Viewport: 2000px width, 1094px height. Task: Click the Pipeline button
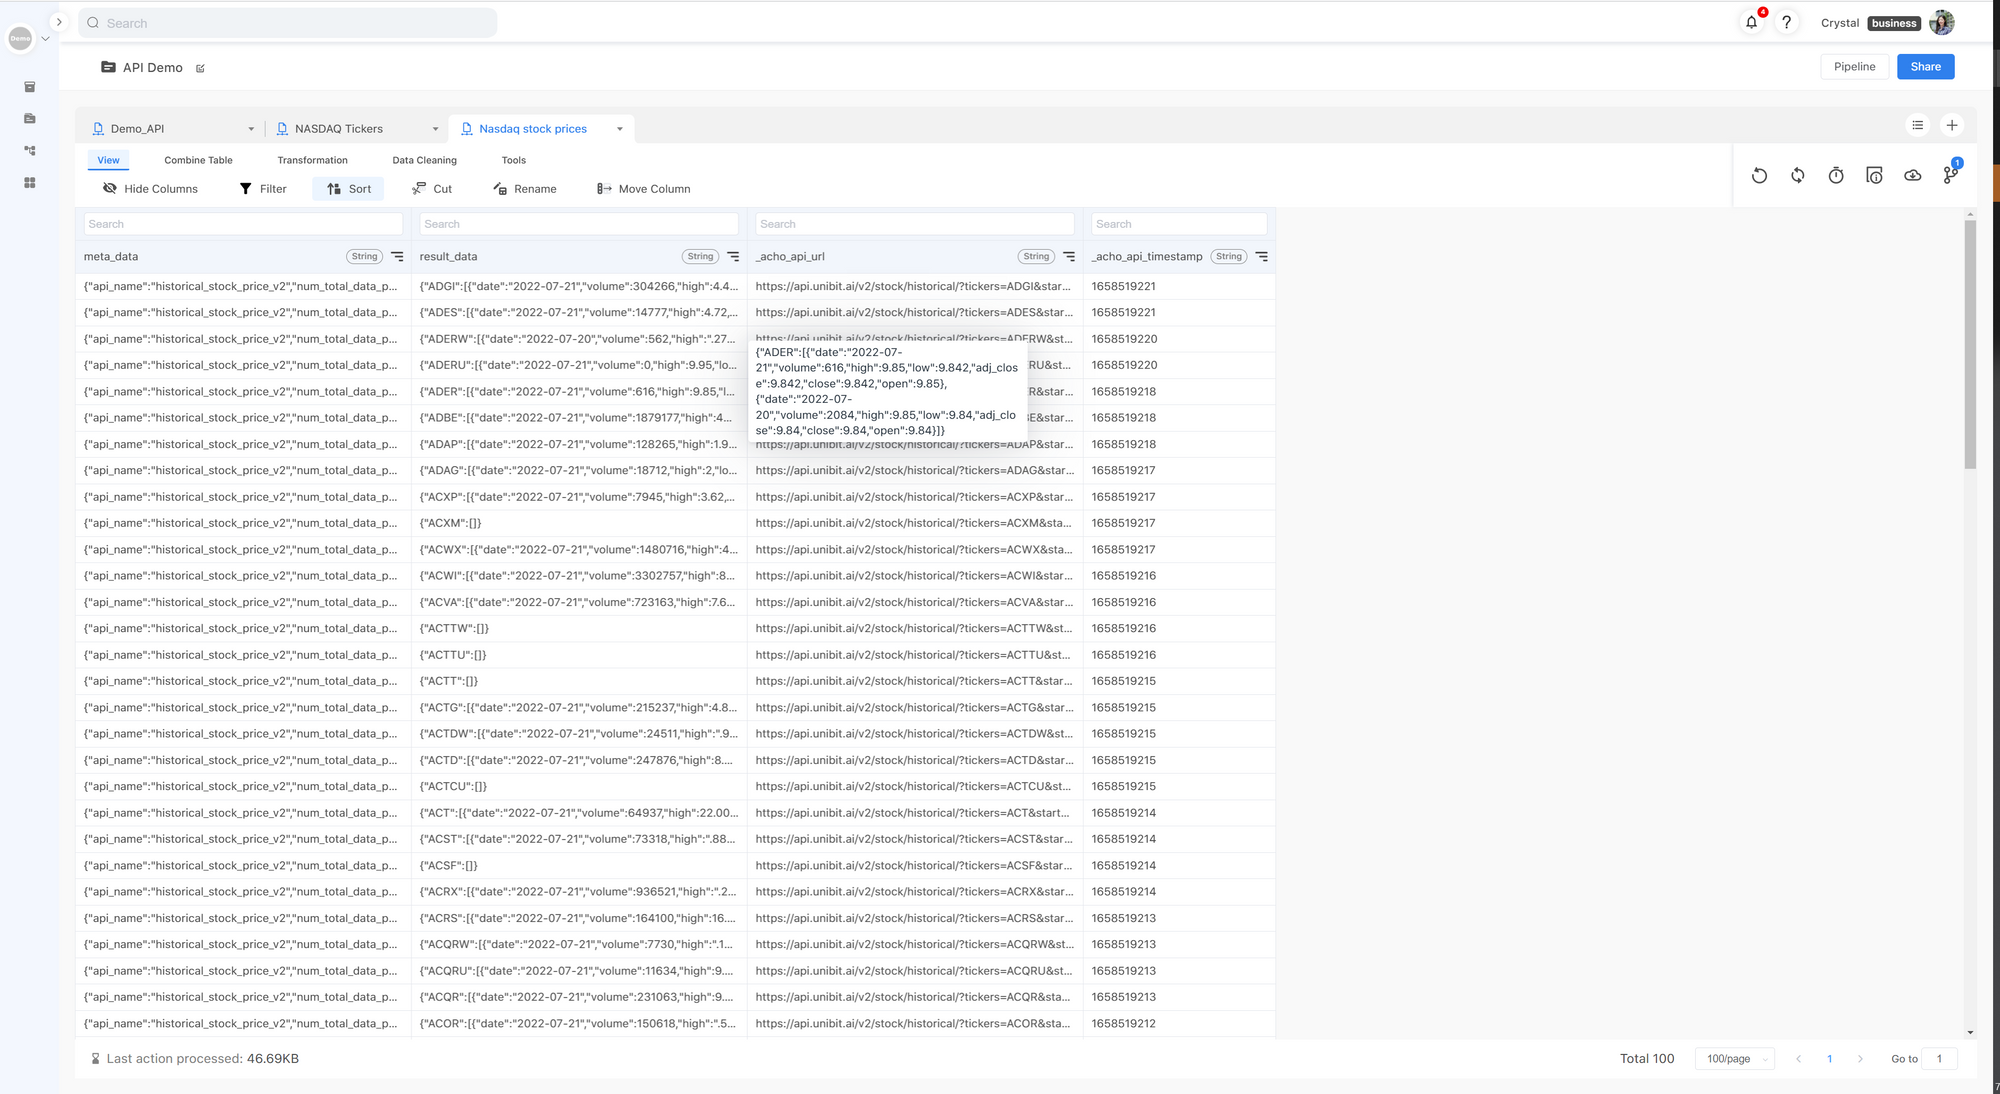tap(1854, 67)
